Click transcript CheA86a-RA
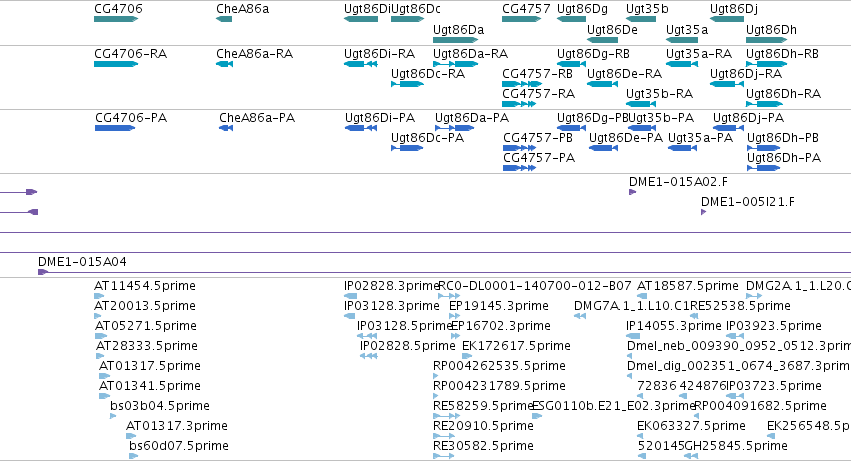Image resolution: width=851 pixels, height=461 pixels. [x=224, y=64]
